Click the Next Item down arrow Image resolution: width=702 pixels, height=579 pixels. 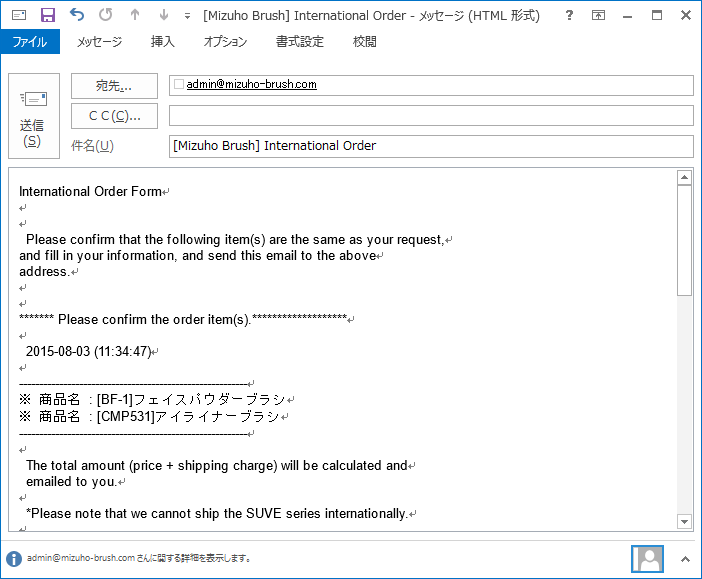164,15
